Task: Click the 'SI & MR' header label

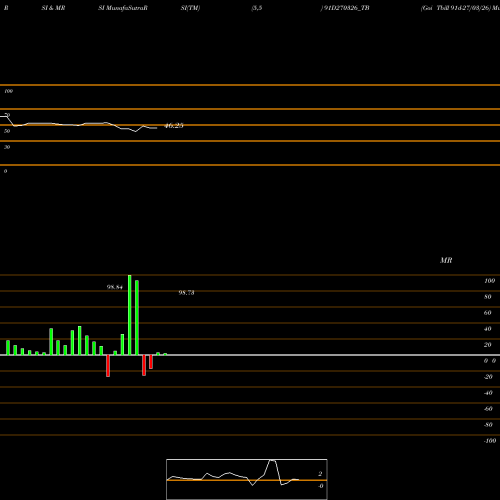Action: pos(53,8)
